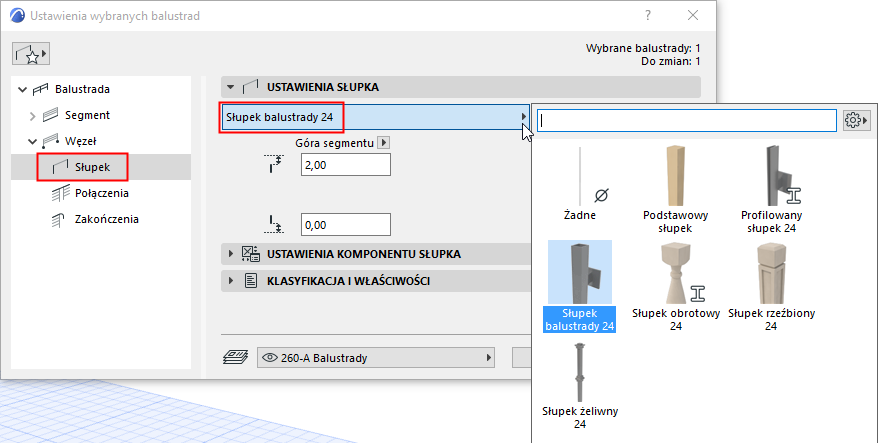The height and width of the screenshot is (443, 879).
Task: Click the Archicad logo in title bar
Action: click(17, 16)
